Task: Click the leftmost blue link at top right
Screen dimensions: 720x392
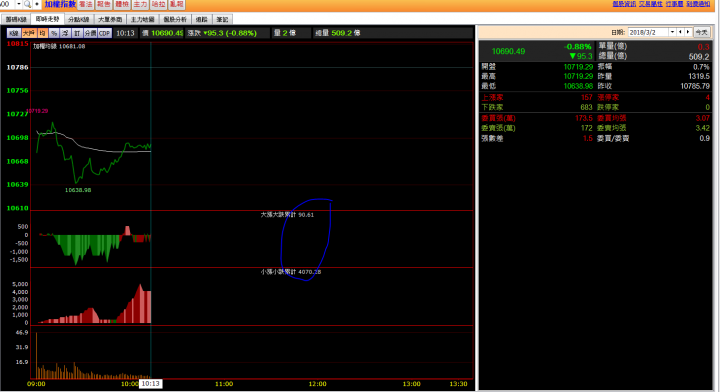Action: coord(624,4)
